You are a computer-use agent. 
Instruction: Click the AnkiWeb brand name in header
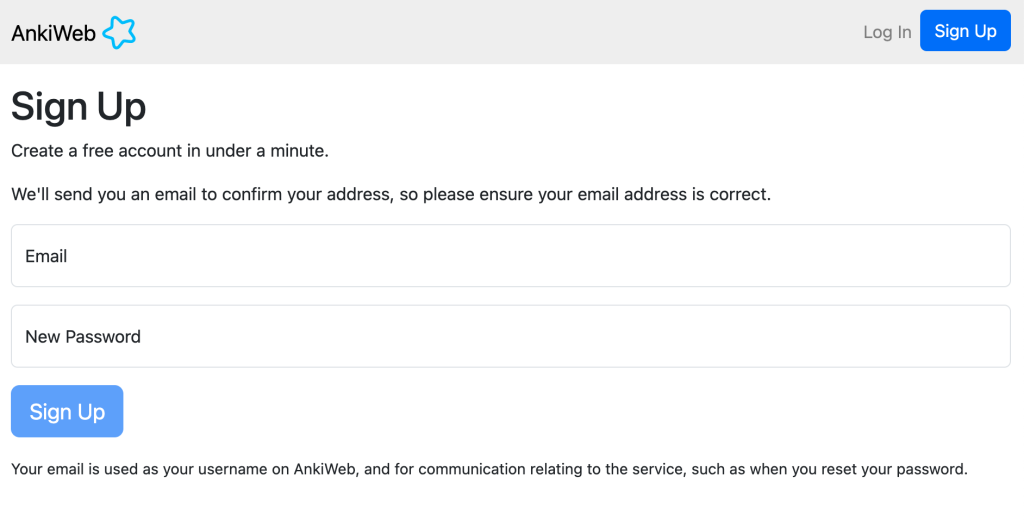click(53, 33)
